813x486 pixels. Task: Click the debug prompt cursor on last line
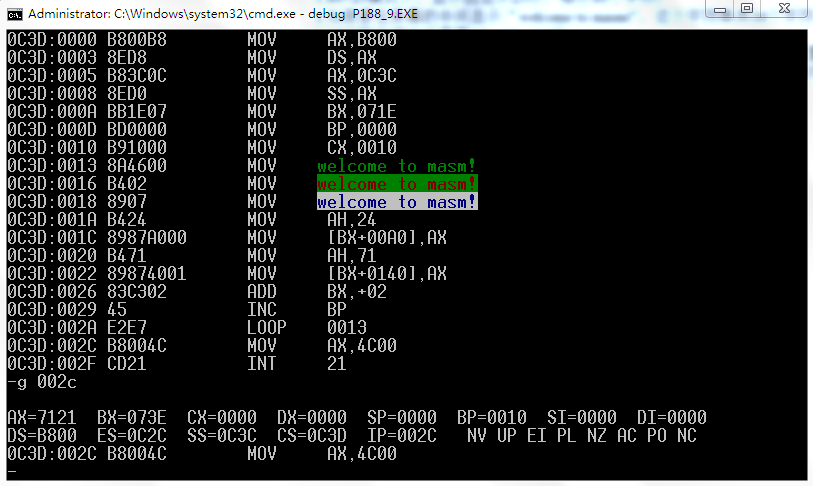pyautogui.click(x=12, y=472)
